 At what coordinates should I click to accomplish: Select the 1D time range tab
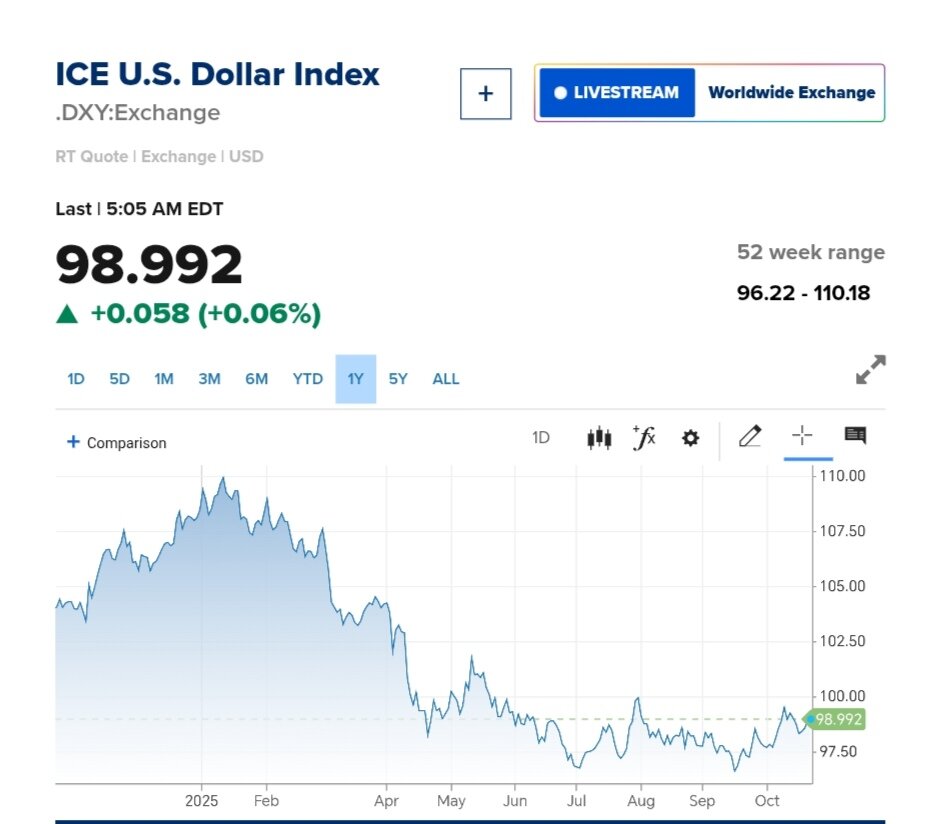(x=76, y=379)
